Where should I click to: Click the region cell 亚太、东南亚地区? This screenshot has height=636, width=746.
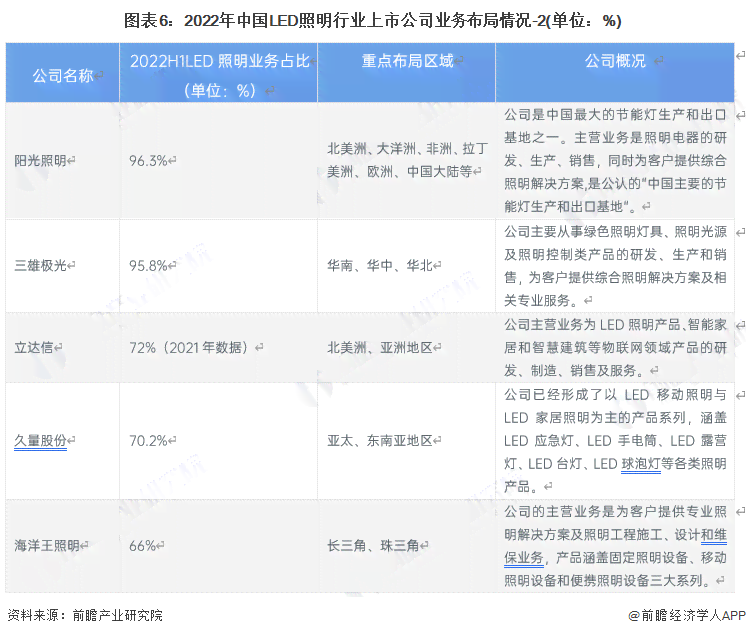click(380, 441)
